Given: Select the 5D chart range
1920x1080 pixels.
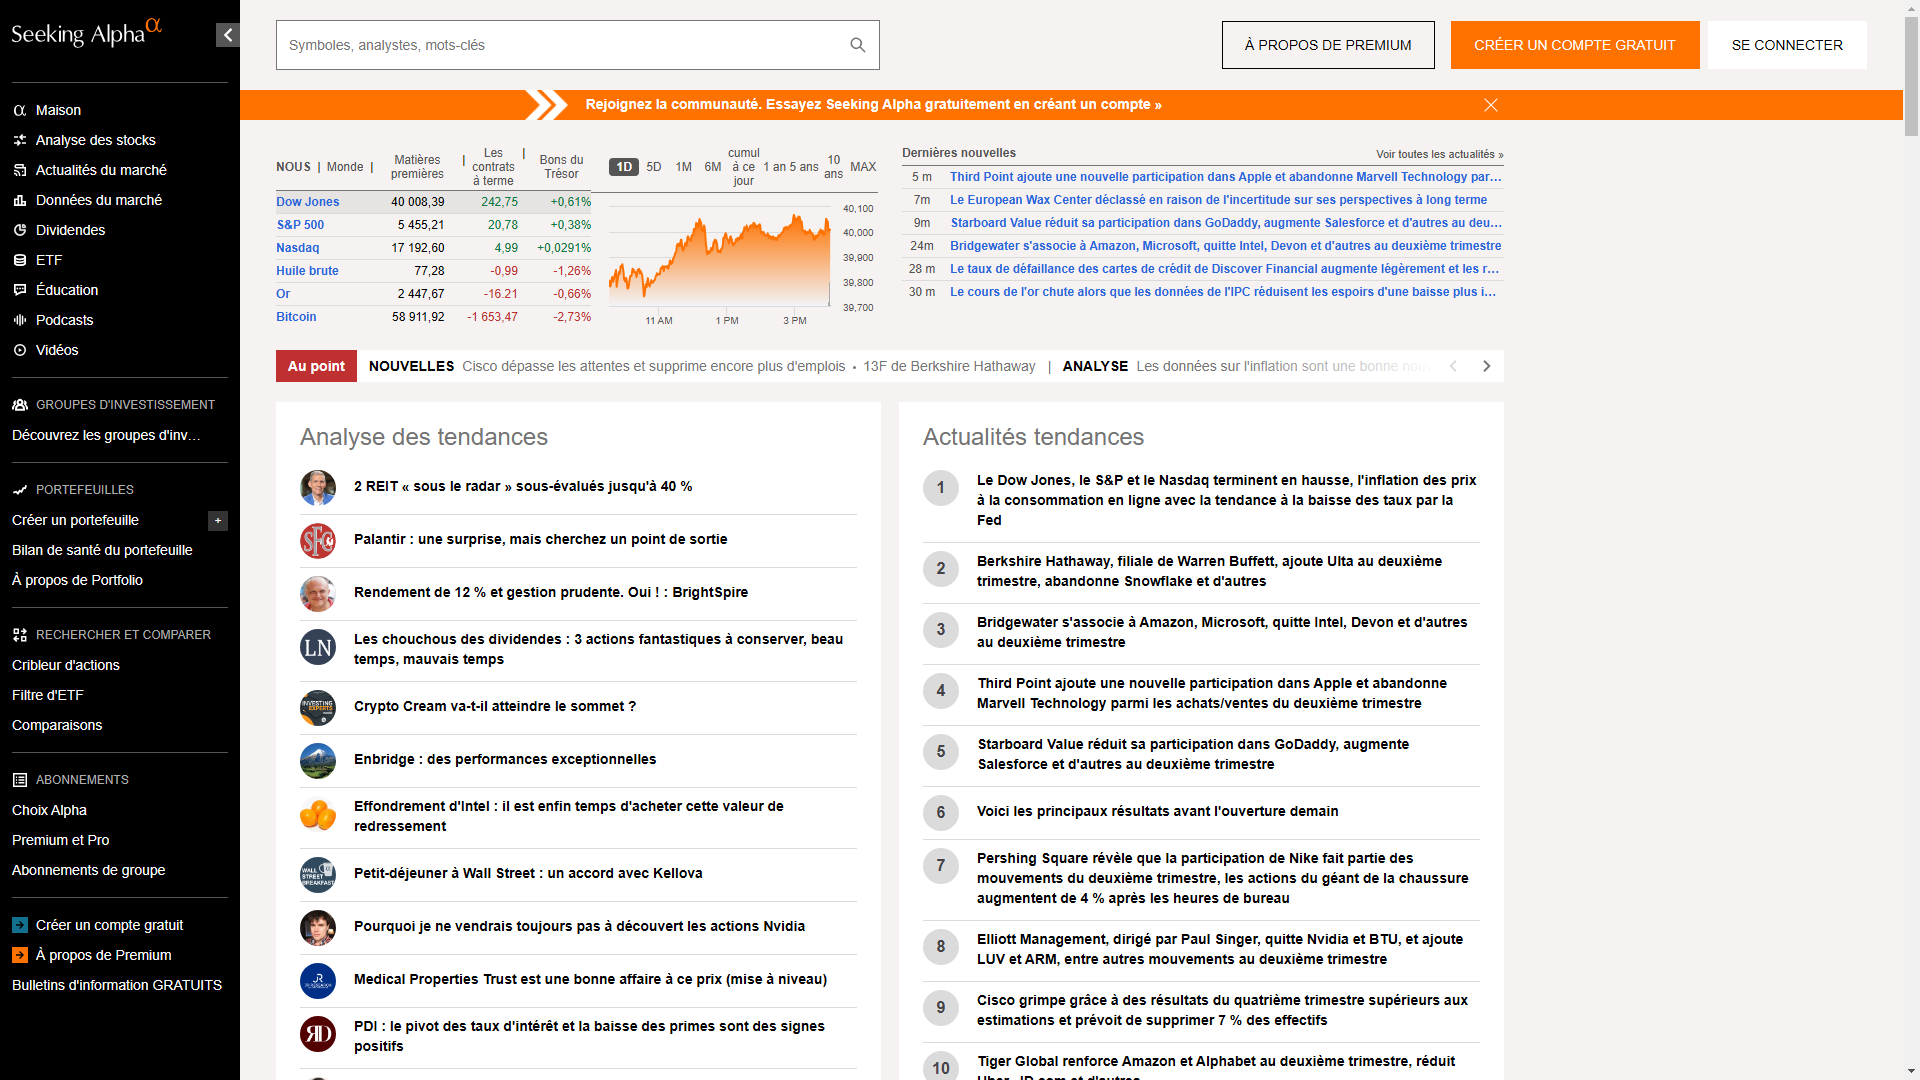Looking at the screenshot, I should coord(654,167).
